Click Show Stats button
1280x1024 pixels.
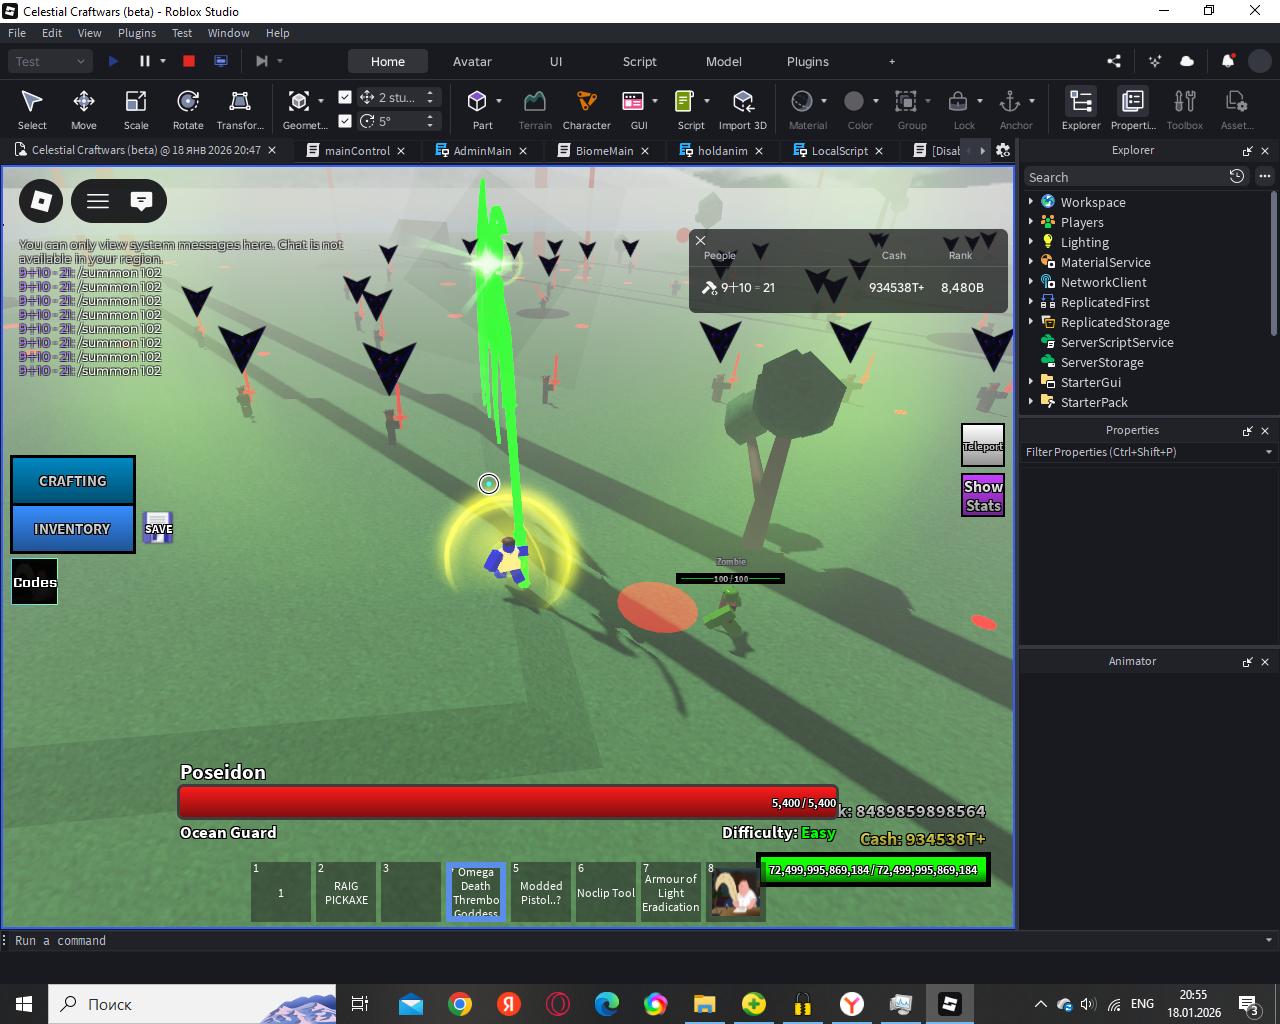click(x=982, y=495)
